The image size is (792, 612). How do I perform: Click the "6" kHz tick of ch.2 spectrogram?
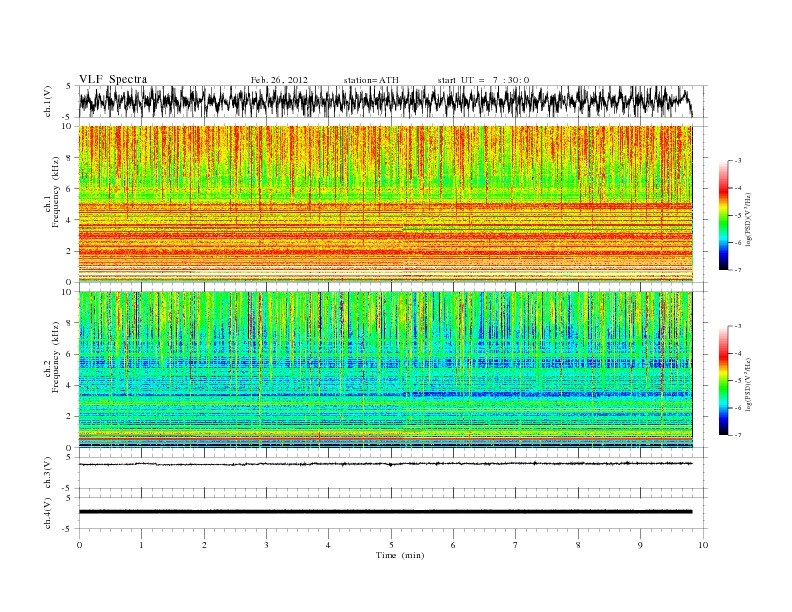tap(70, 354)
